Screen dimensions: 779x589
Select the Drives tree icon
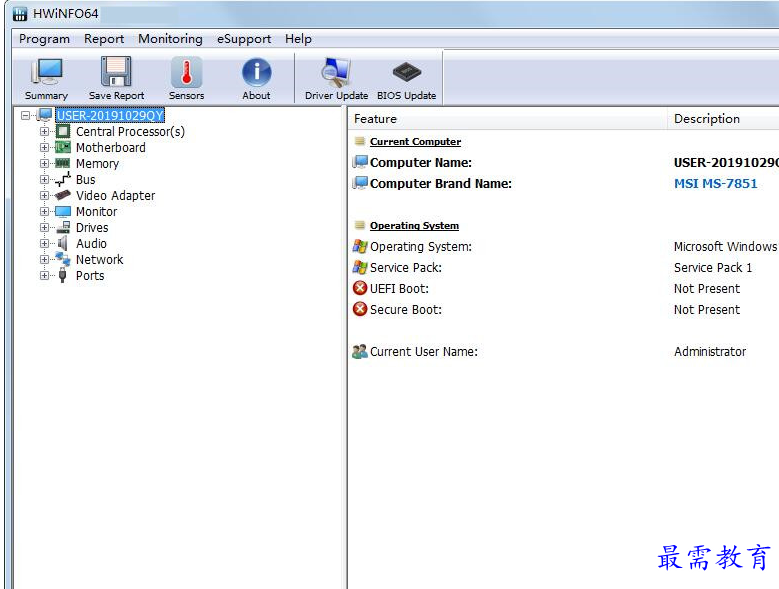pos(63,227)
